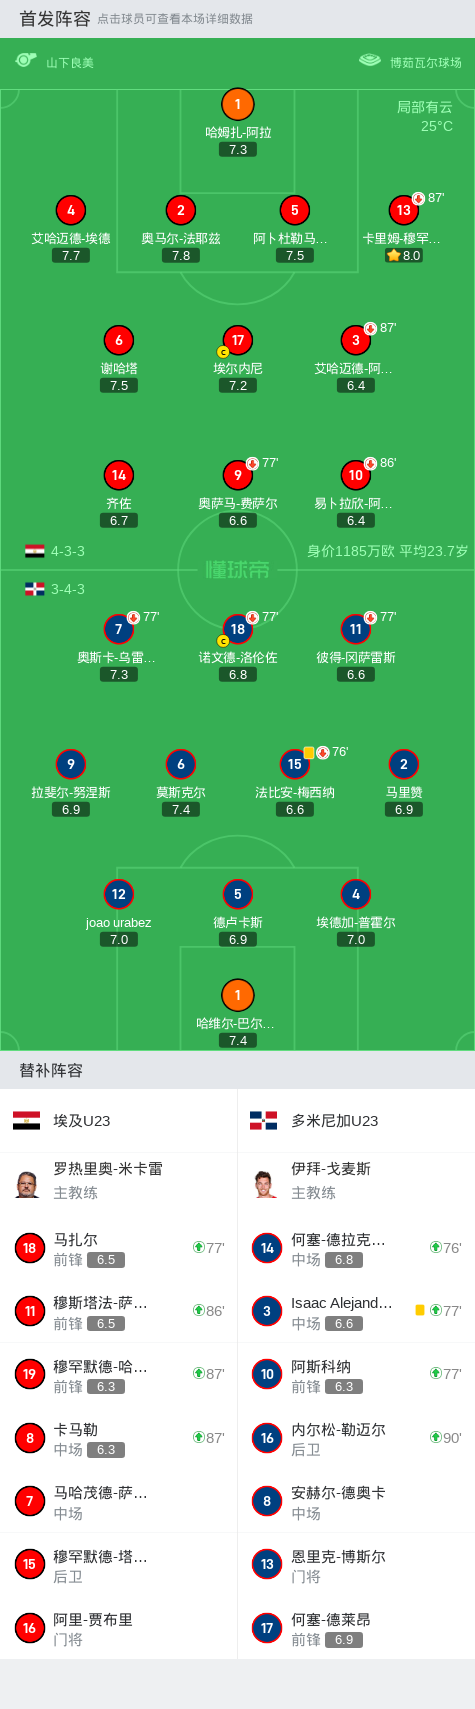Select Egypt player number 13 卡里姆-穆罕 badge

[x=403, y=210]
